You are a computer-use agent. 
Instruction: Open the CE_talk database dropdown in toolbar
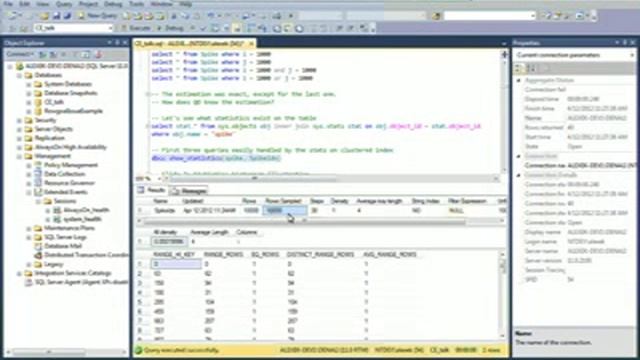tap(110, 28)
